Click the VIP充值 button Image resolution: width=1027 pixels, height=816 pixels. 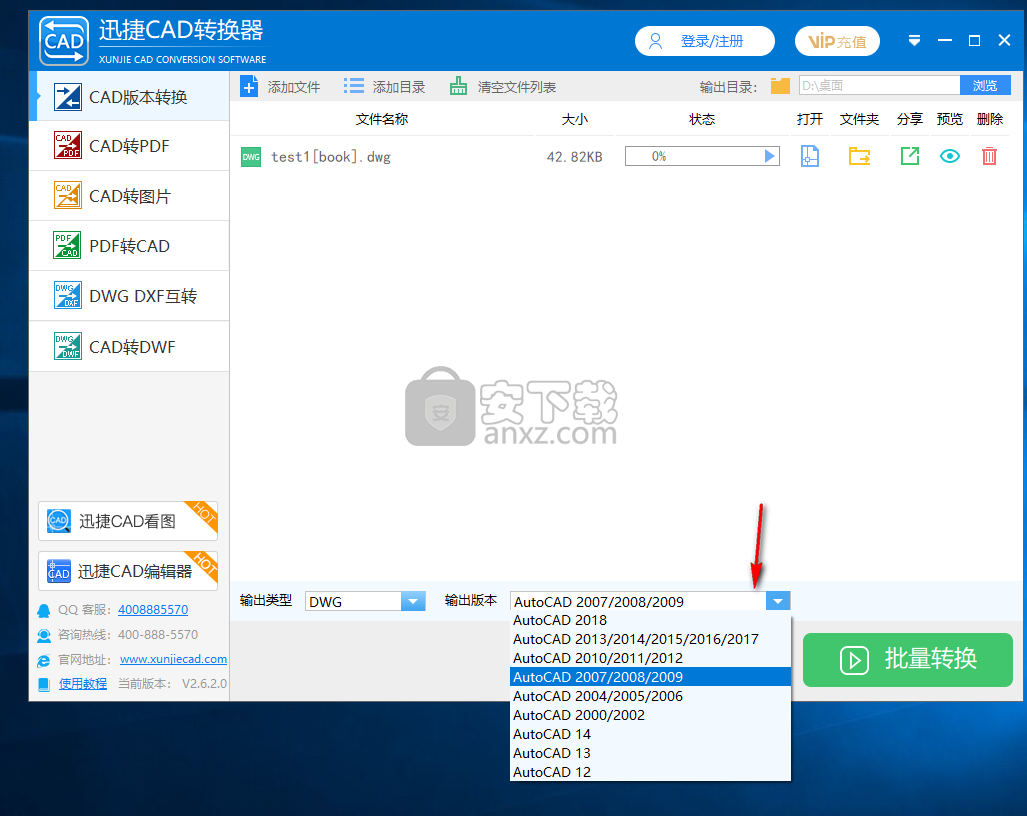point(837,41)
